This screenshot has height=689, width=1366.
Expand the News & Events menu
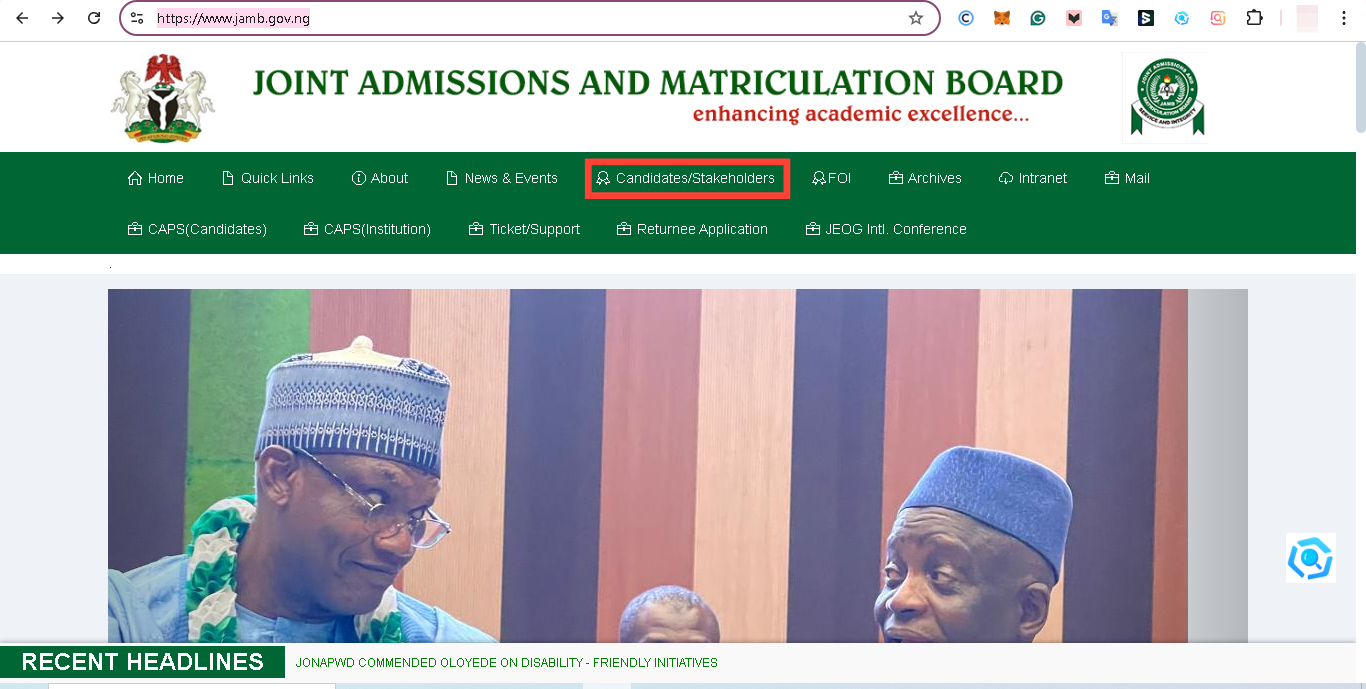502,178
